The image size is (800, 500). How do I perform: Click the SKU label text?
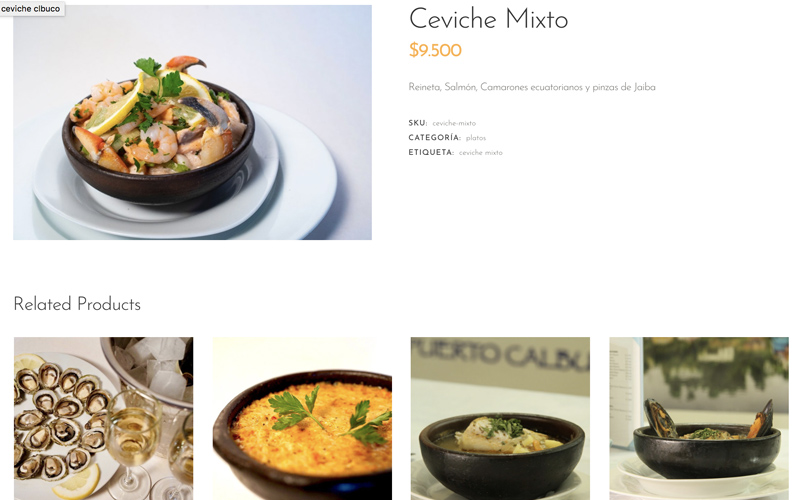[x=418, y=123]
